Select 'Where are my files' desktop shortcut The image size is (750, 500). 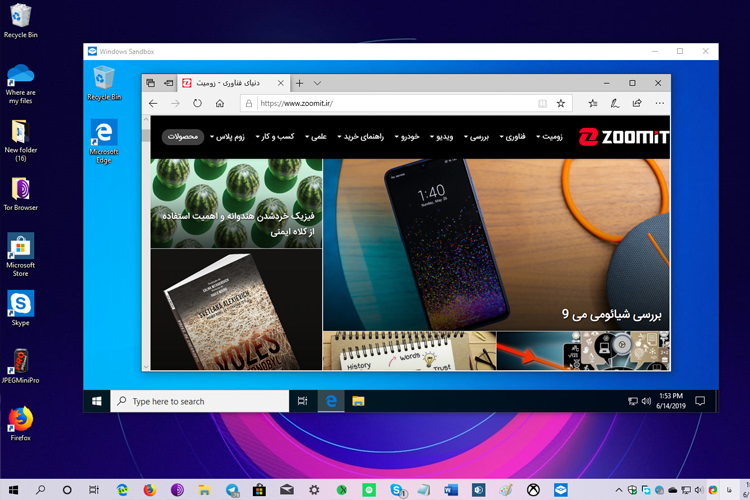tap(20, 84)
